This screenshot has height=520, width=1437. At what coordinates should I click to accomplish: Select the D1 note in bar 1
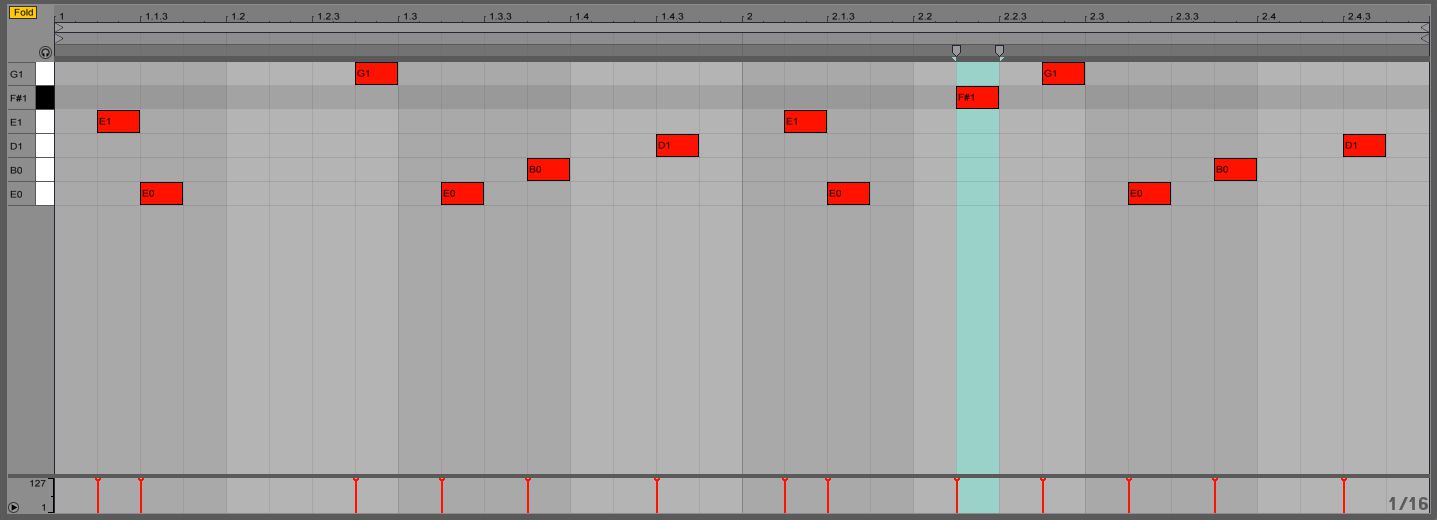pos(677,146)
